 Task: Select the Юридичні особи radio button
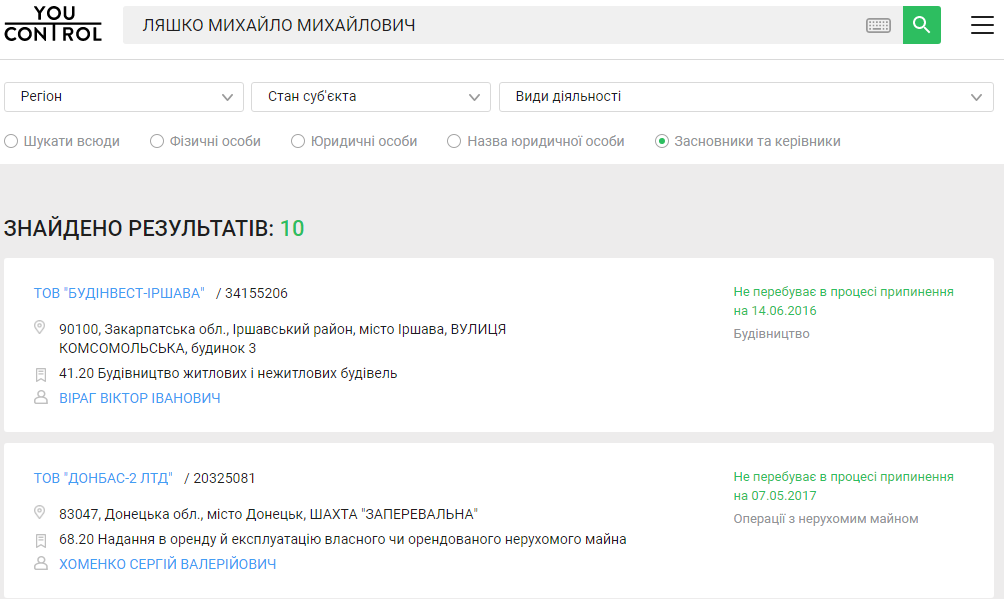(x=298, y=141)
